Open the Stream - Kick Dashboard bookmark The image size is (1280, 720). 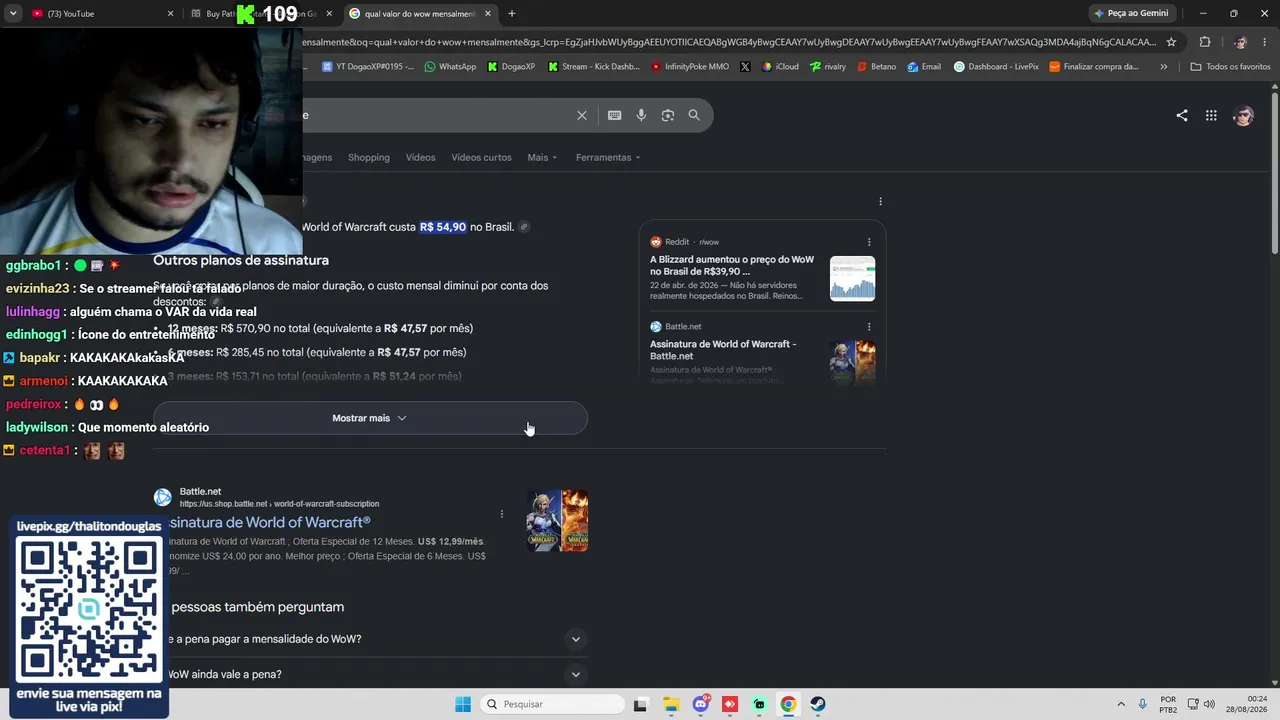tap(593, 67)
